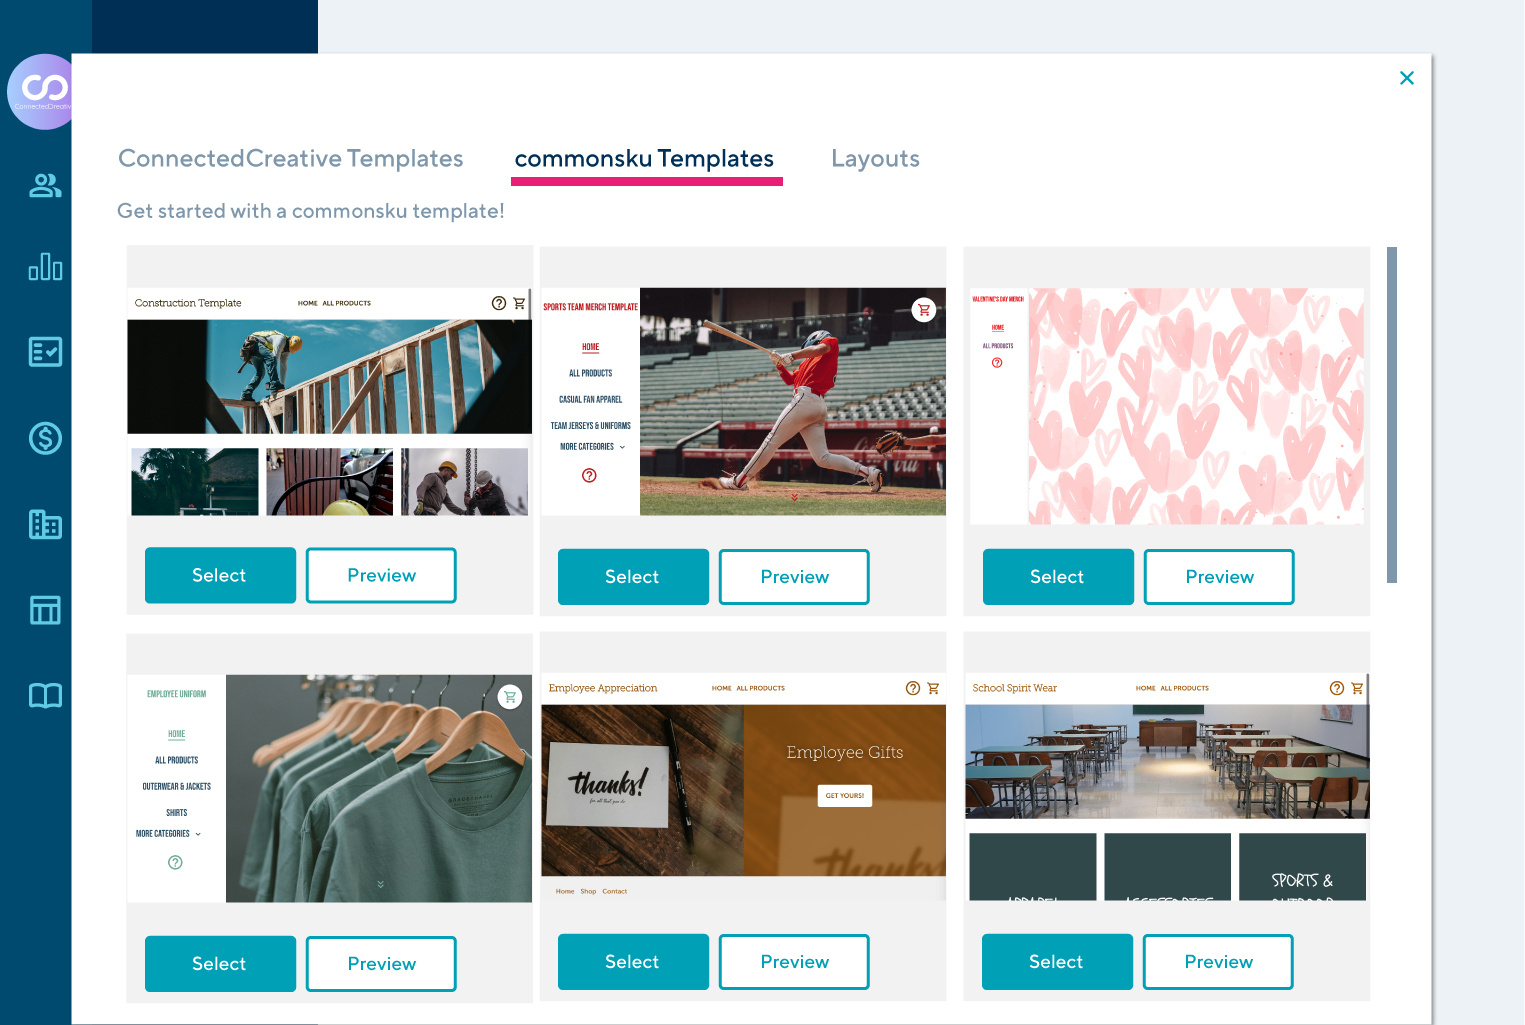Viewport: 1525px width, 1025px height.
Task: Open the contacts people icon in sidebar
Action: 45,185
